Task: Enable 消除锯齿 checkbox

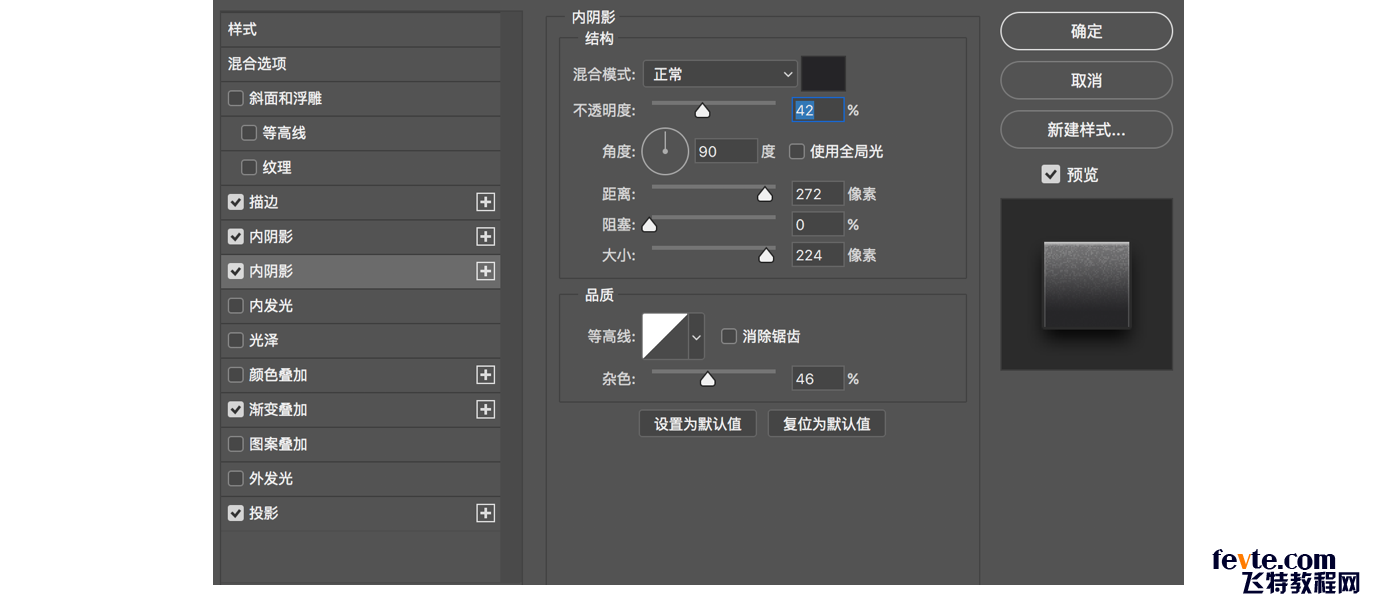Action: coord(729,336)
